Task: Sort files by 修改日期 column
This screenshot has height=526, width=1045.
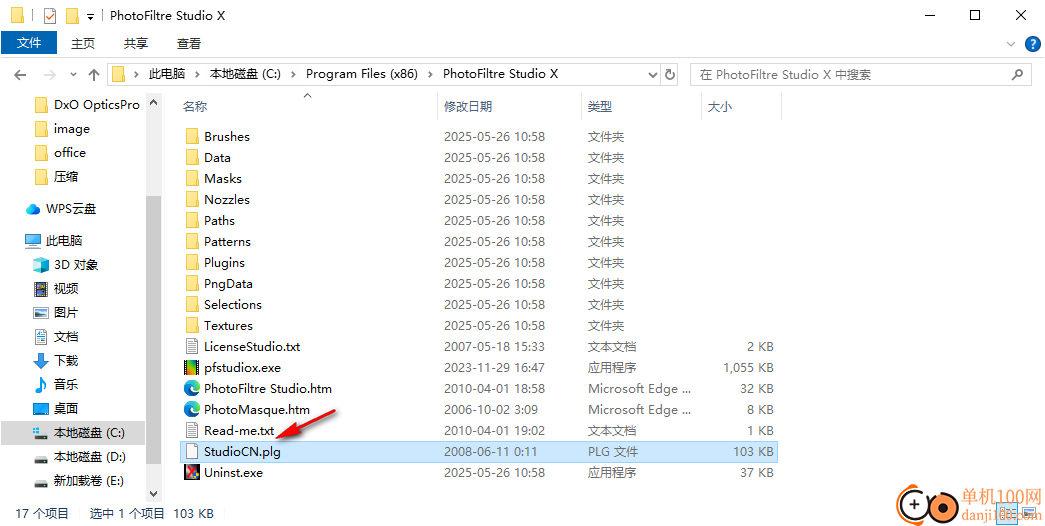Action: tap(468, 107)
